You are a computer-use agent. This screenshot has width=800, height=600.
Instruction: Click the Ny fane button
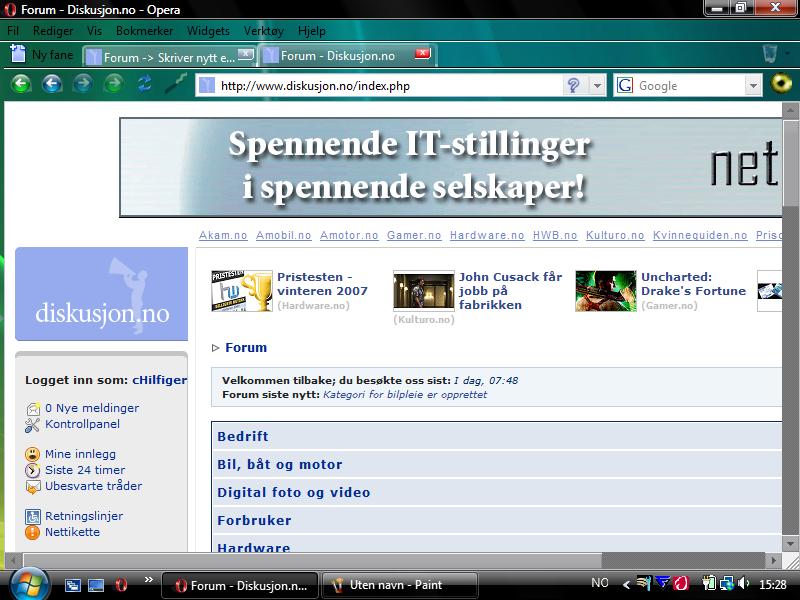pos(42,54)
